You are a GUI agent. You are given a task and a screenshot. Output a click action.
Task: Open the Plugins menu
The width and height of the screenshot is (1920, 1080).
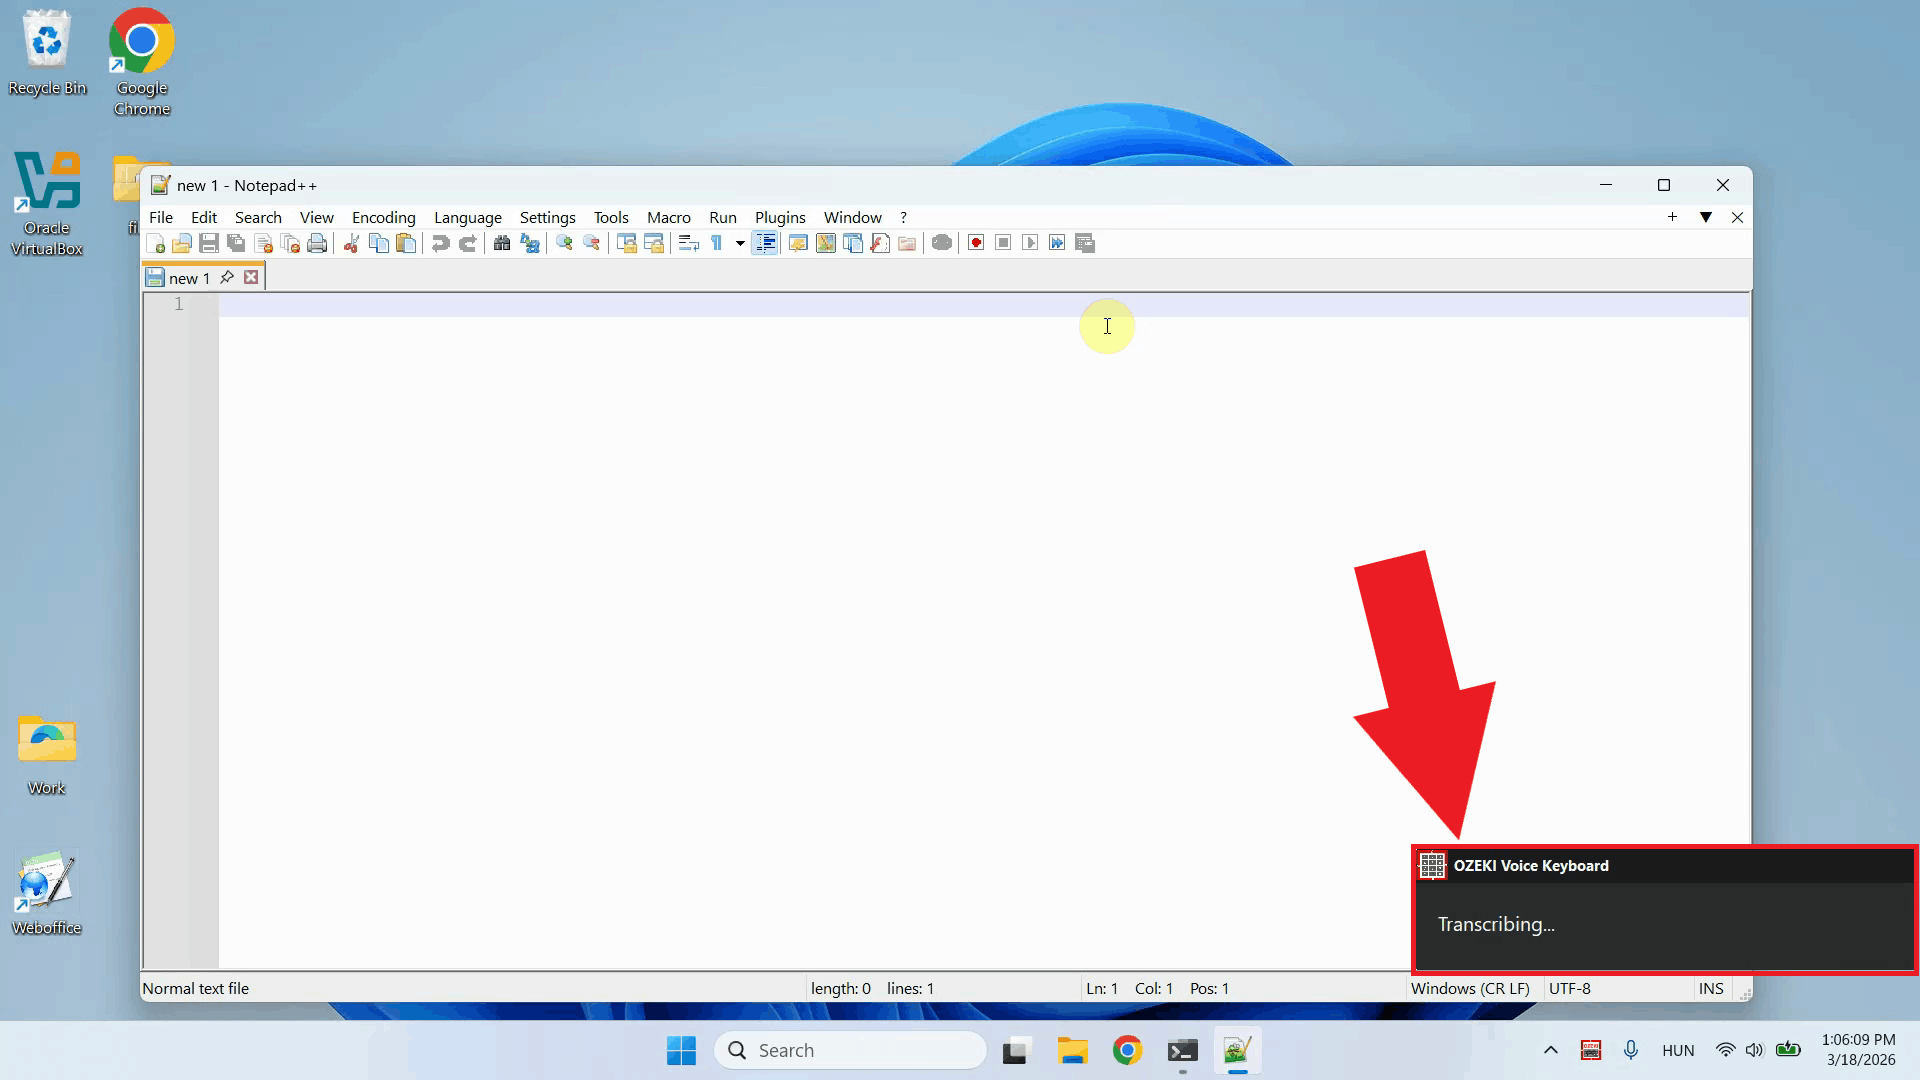coord(780,217)
